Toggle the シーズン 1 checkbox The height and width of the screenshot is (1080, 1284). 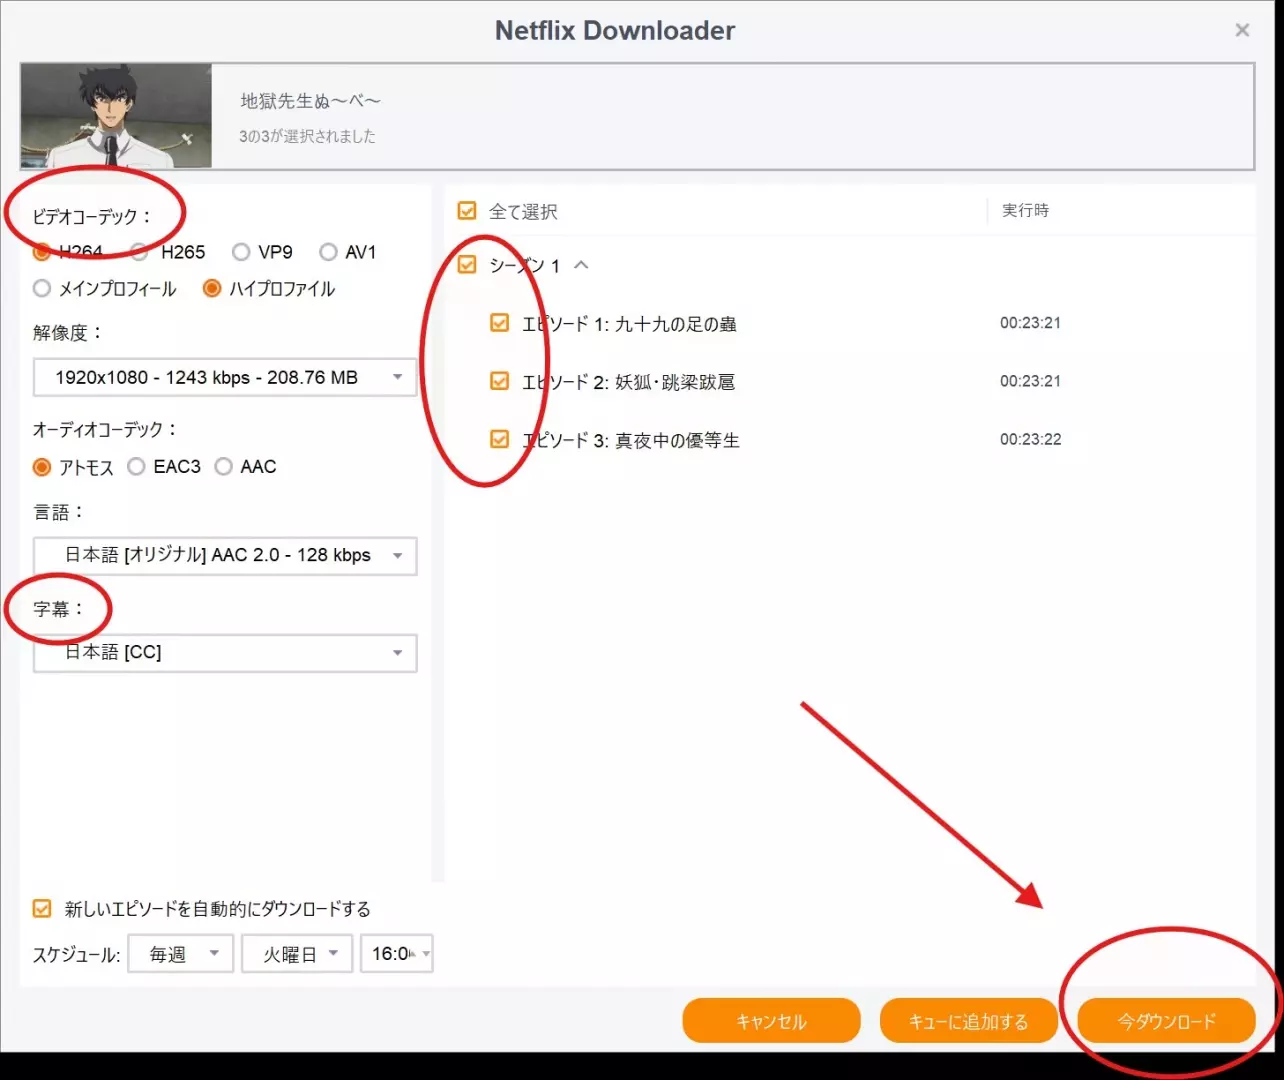(x=467, y=265)
